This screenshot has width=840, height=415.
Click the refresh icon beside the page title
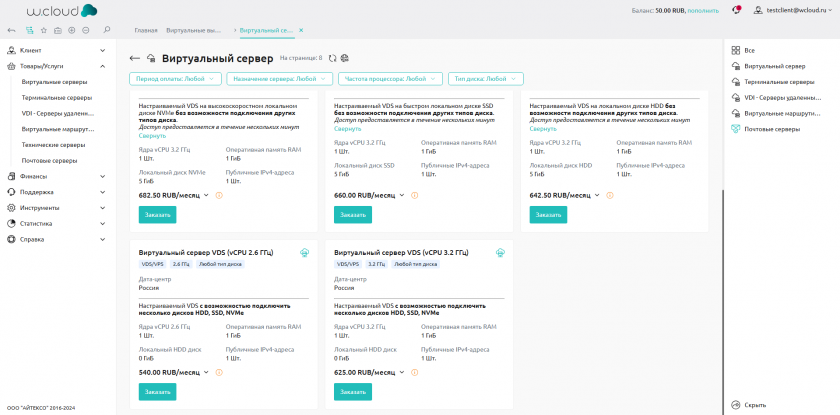pos(332,58)
